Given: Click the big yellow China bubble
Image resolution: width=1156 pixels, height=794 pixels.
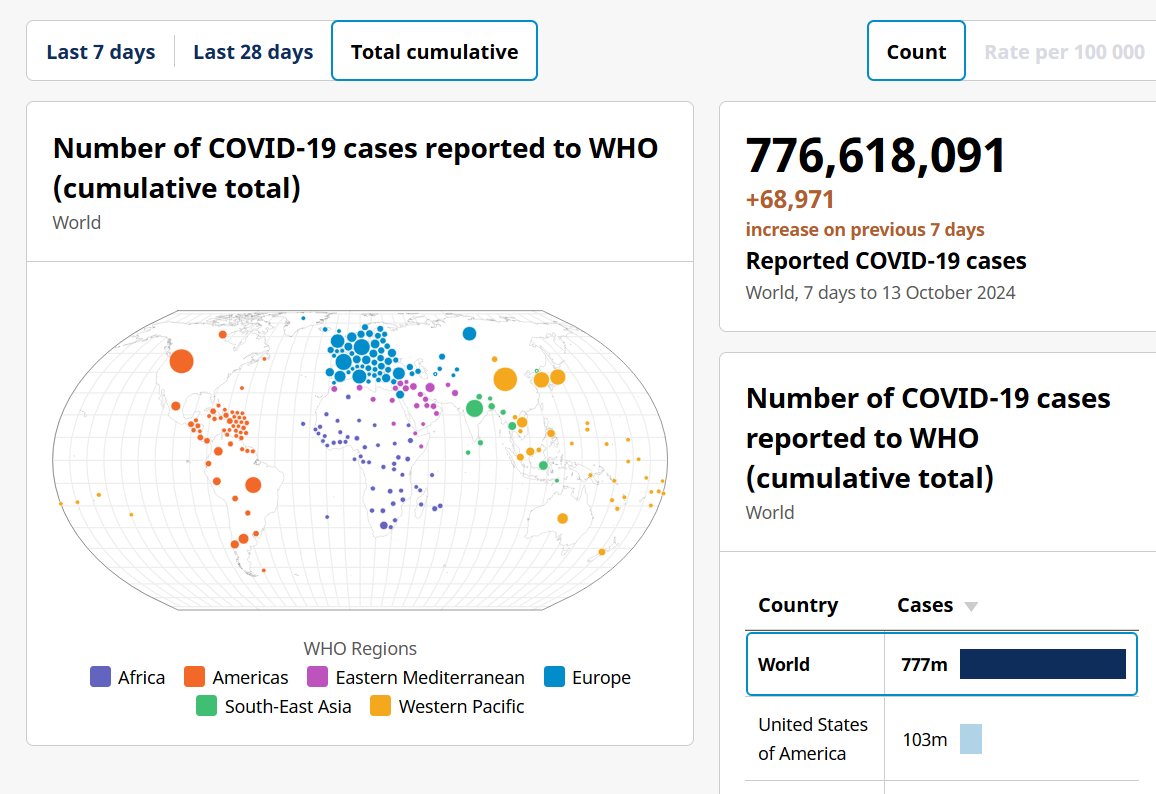Looking at the screenshot, I should coord(505,379).
